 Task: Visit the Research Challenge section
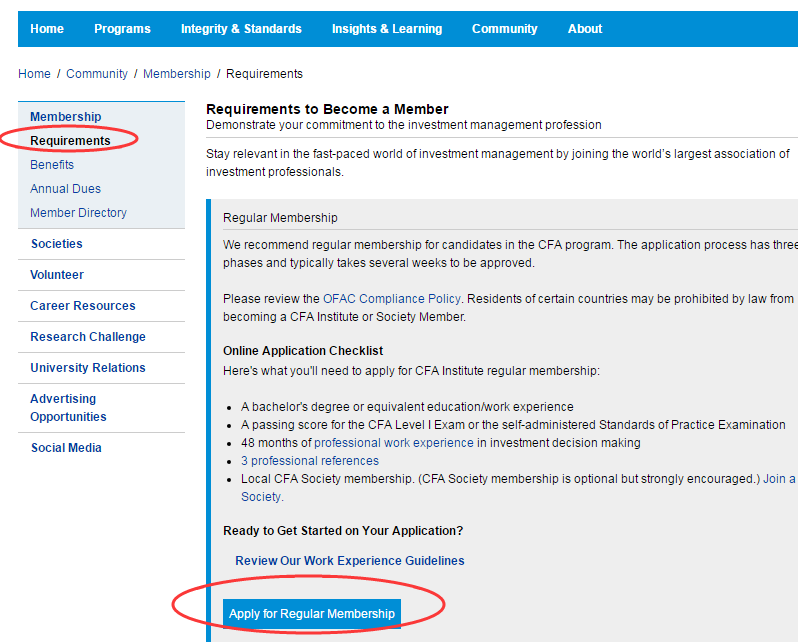pyautogui.click(x=88, y=337)
